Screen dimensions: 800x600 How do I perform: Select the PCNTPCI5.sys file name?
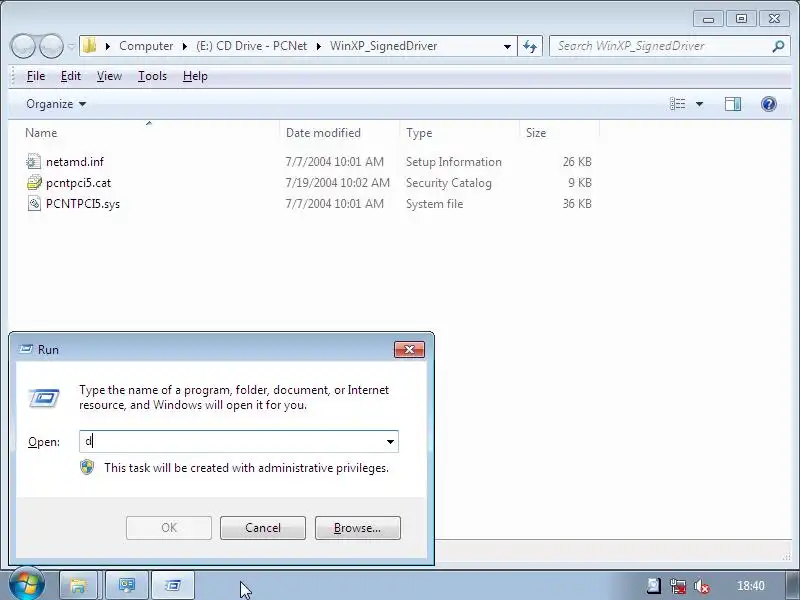(83, 204)
